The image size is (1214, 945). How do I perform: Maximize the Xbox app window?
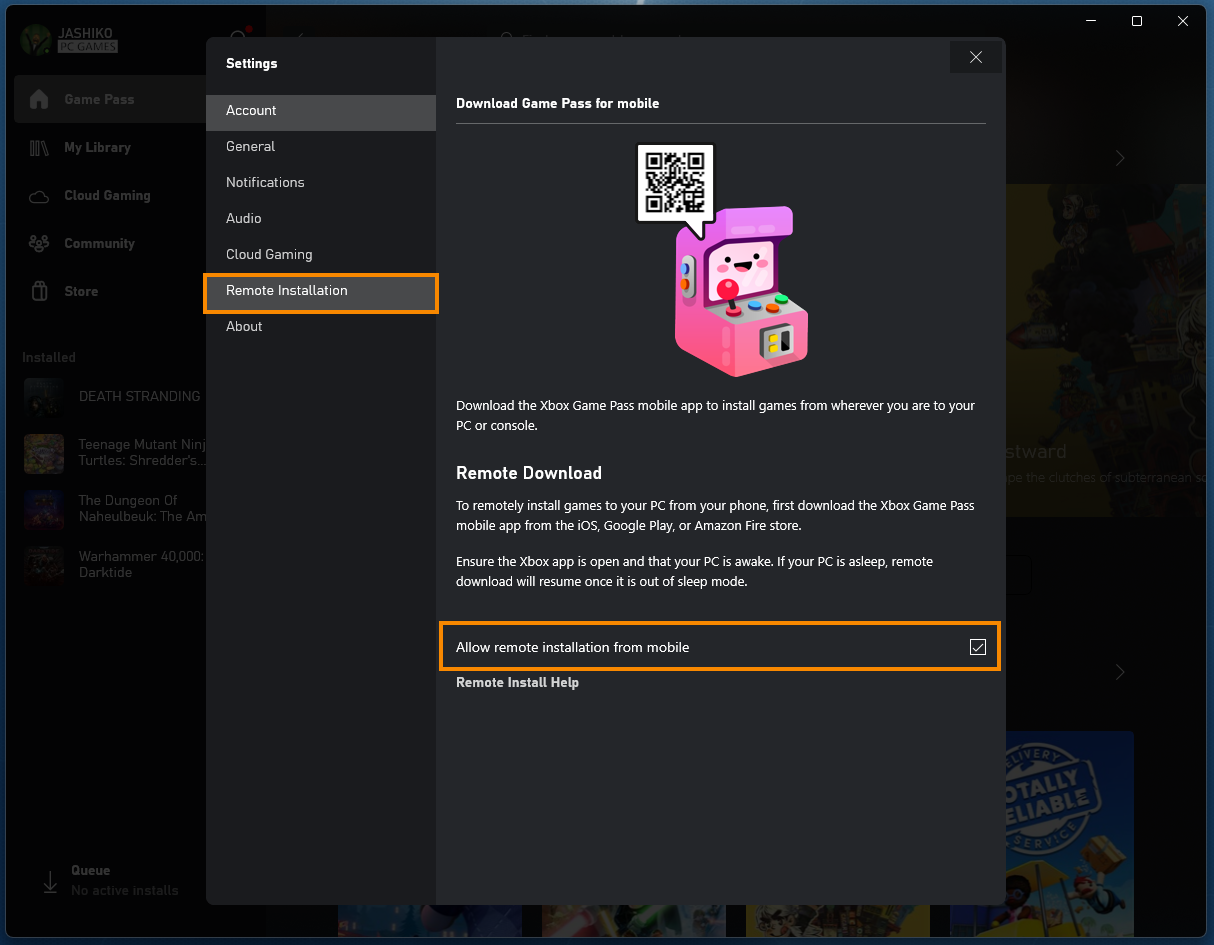pos(1137,21)
